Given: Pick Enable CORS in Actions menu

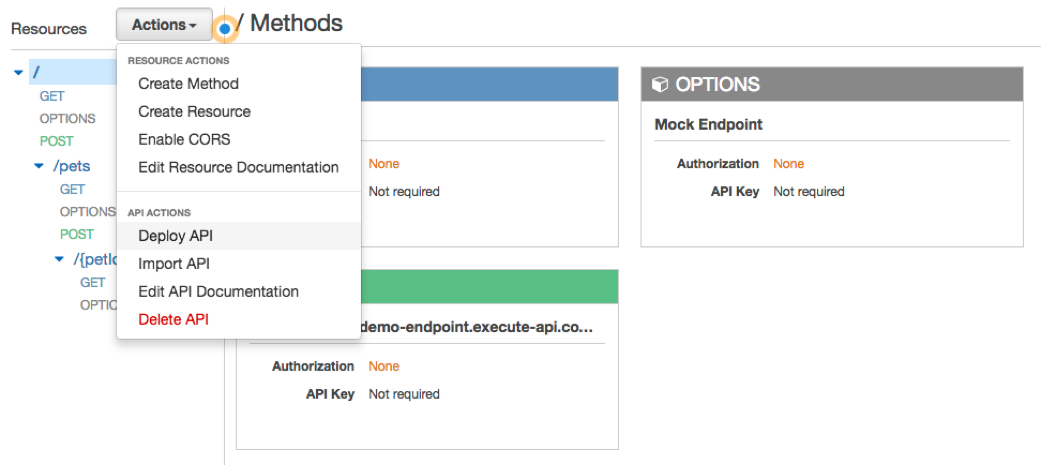Looking at the screenshot, I should 184,140.
